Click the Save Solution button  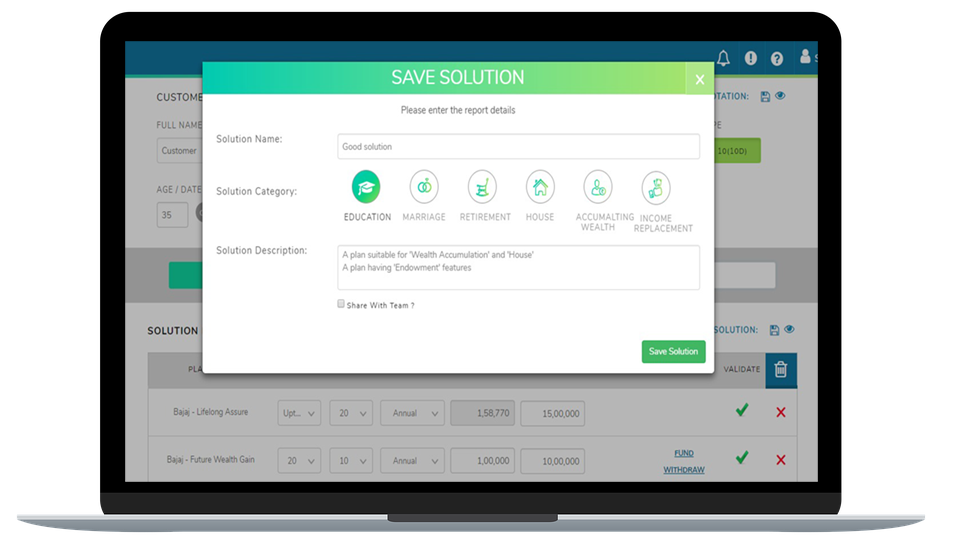(x=673, y=352)
